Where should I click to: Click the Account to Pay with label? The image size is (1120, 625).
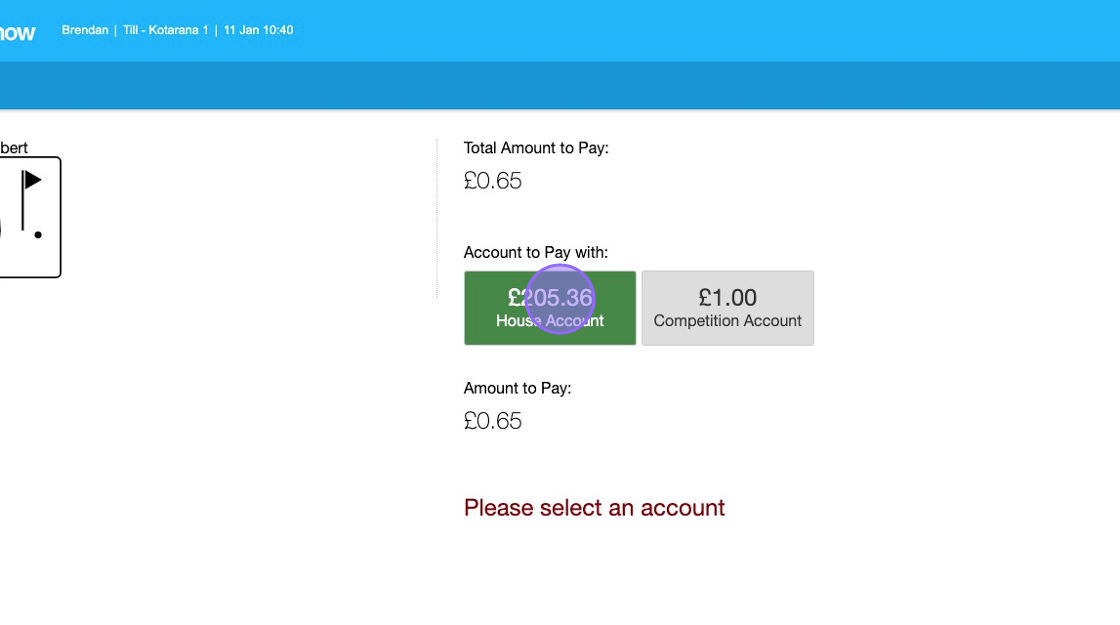click(535, 252)
